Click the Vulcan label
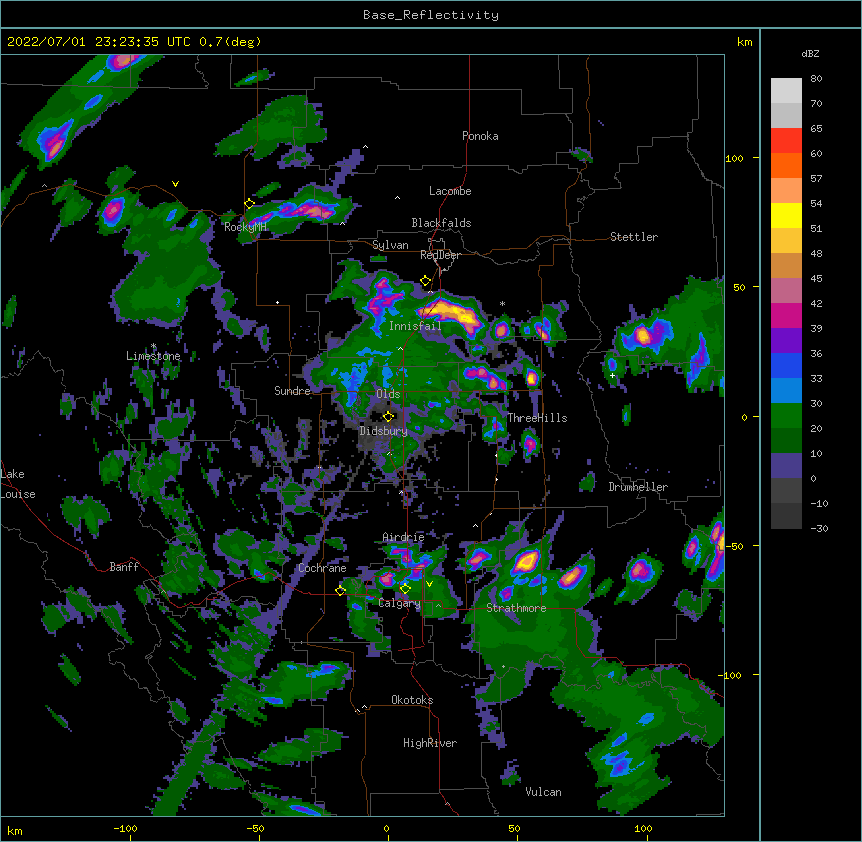This screenshot has width=862, height=842. (543, 792)
